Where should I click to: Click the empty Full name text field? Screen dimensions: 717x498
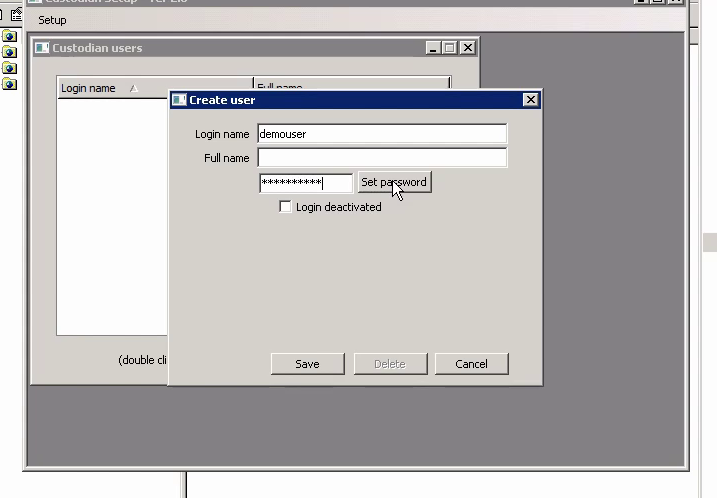pos(381,158)
